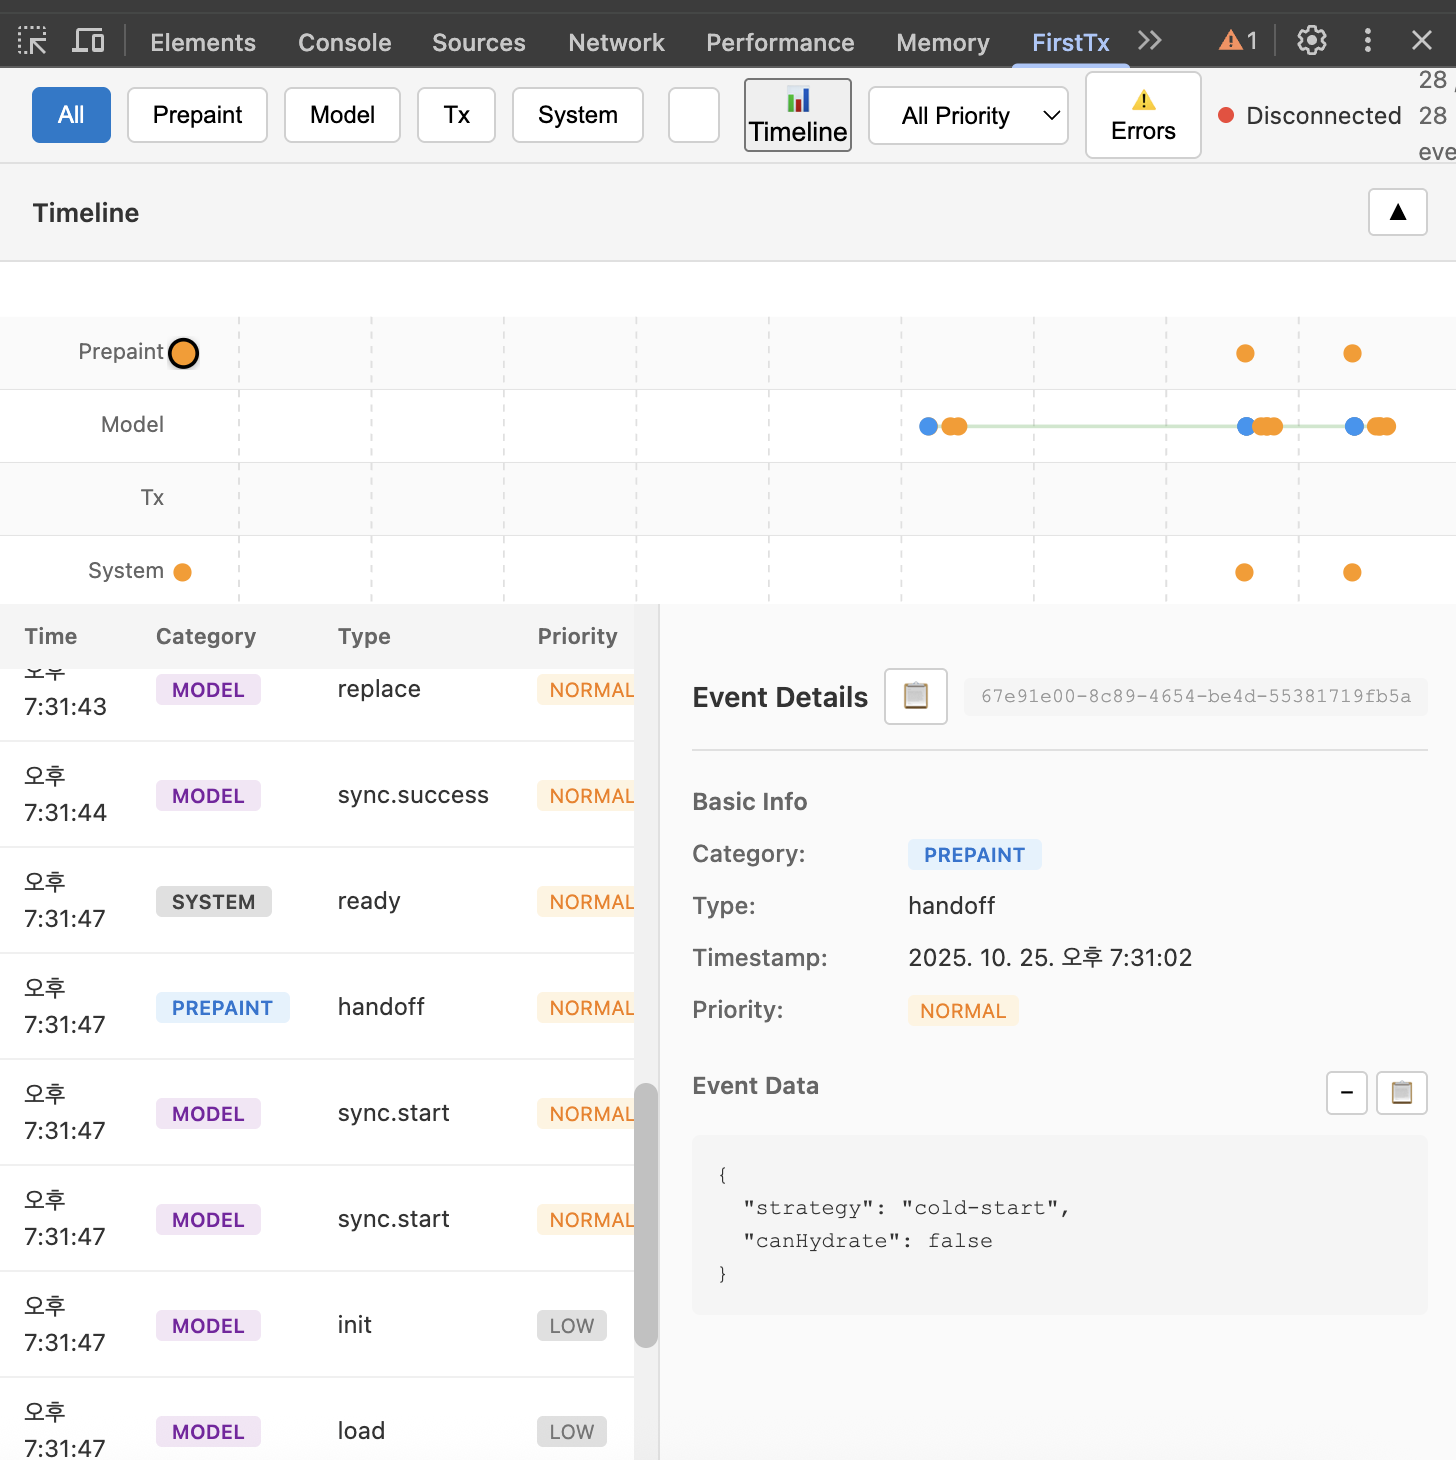
Task: Sort by the Time column header
Action: coord(51,636)
